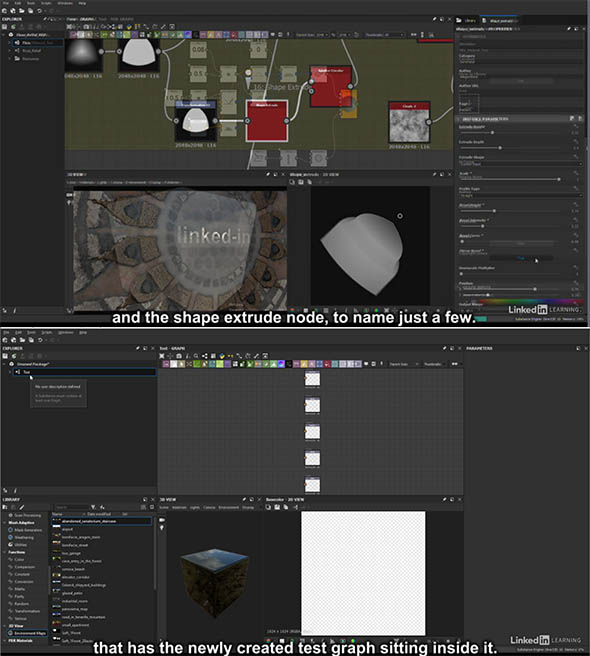
Task: Click copy icon in lower 2D View toolbar
Action: pyautogui.click(x=286, y=507)
